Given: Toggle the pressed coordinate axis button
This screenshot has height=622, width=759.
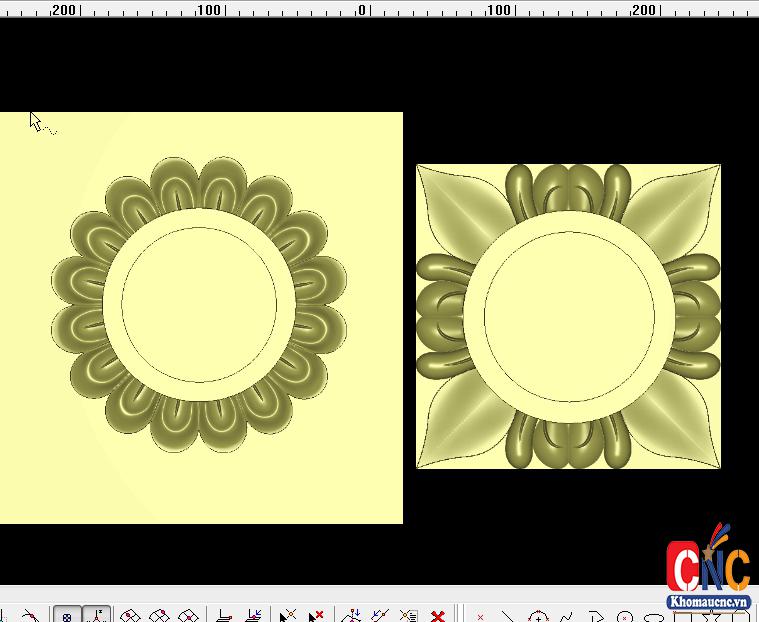Looking at the screenshot, I should (96, 615).
